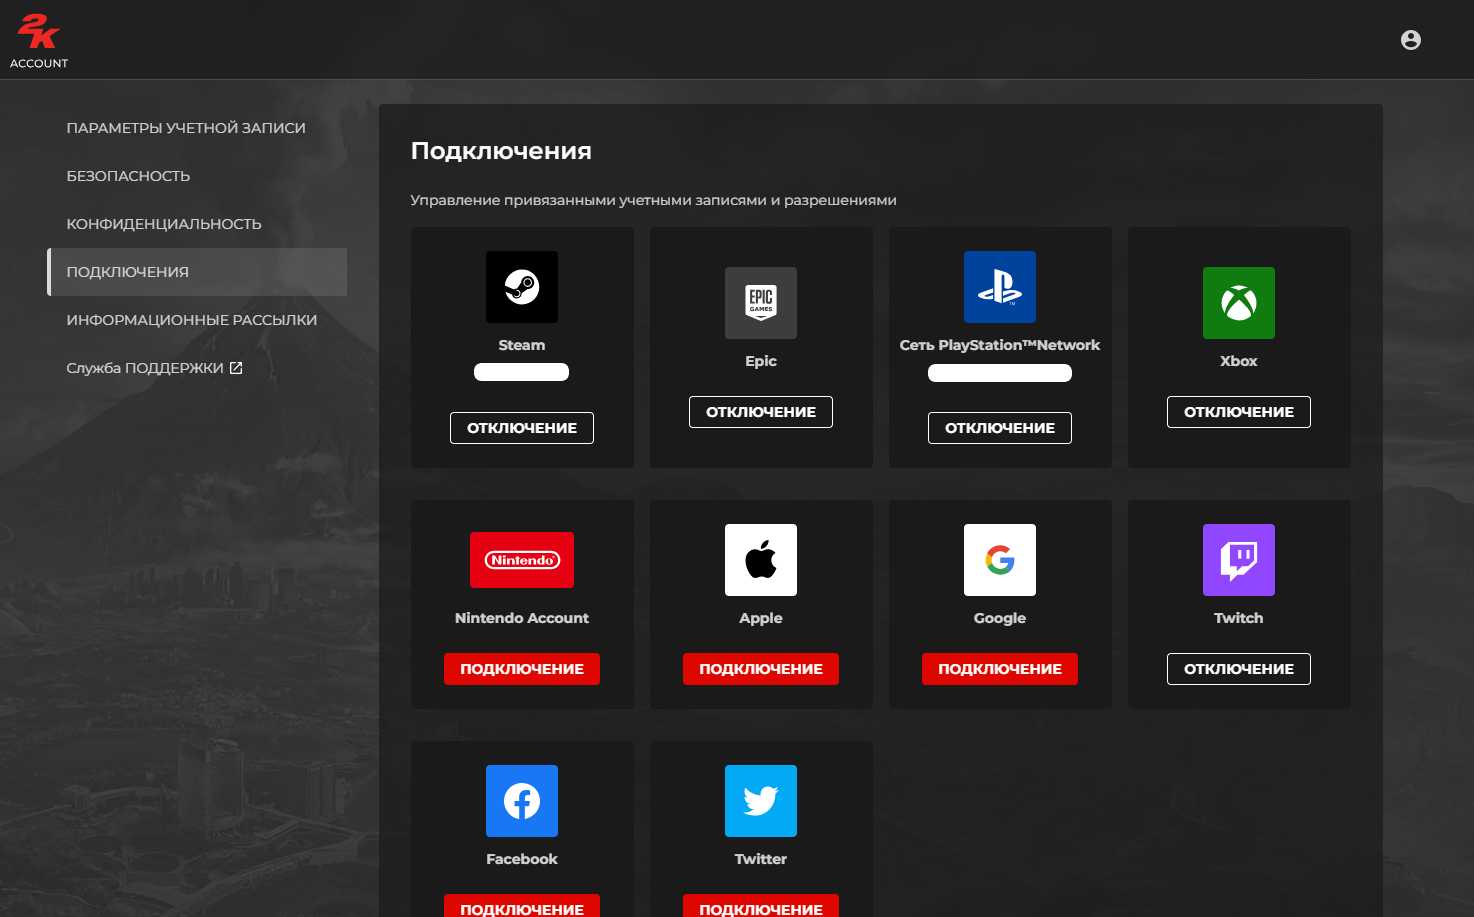1474x917 pixels.
Task: Click the Twitch icon
Action: point(1239,560)
